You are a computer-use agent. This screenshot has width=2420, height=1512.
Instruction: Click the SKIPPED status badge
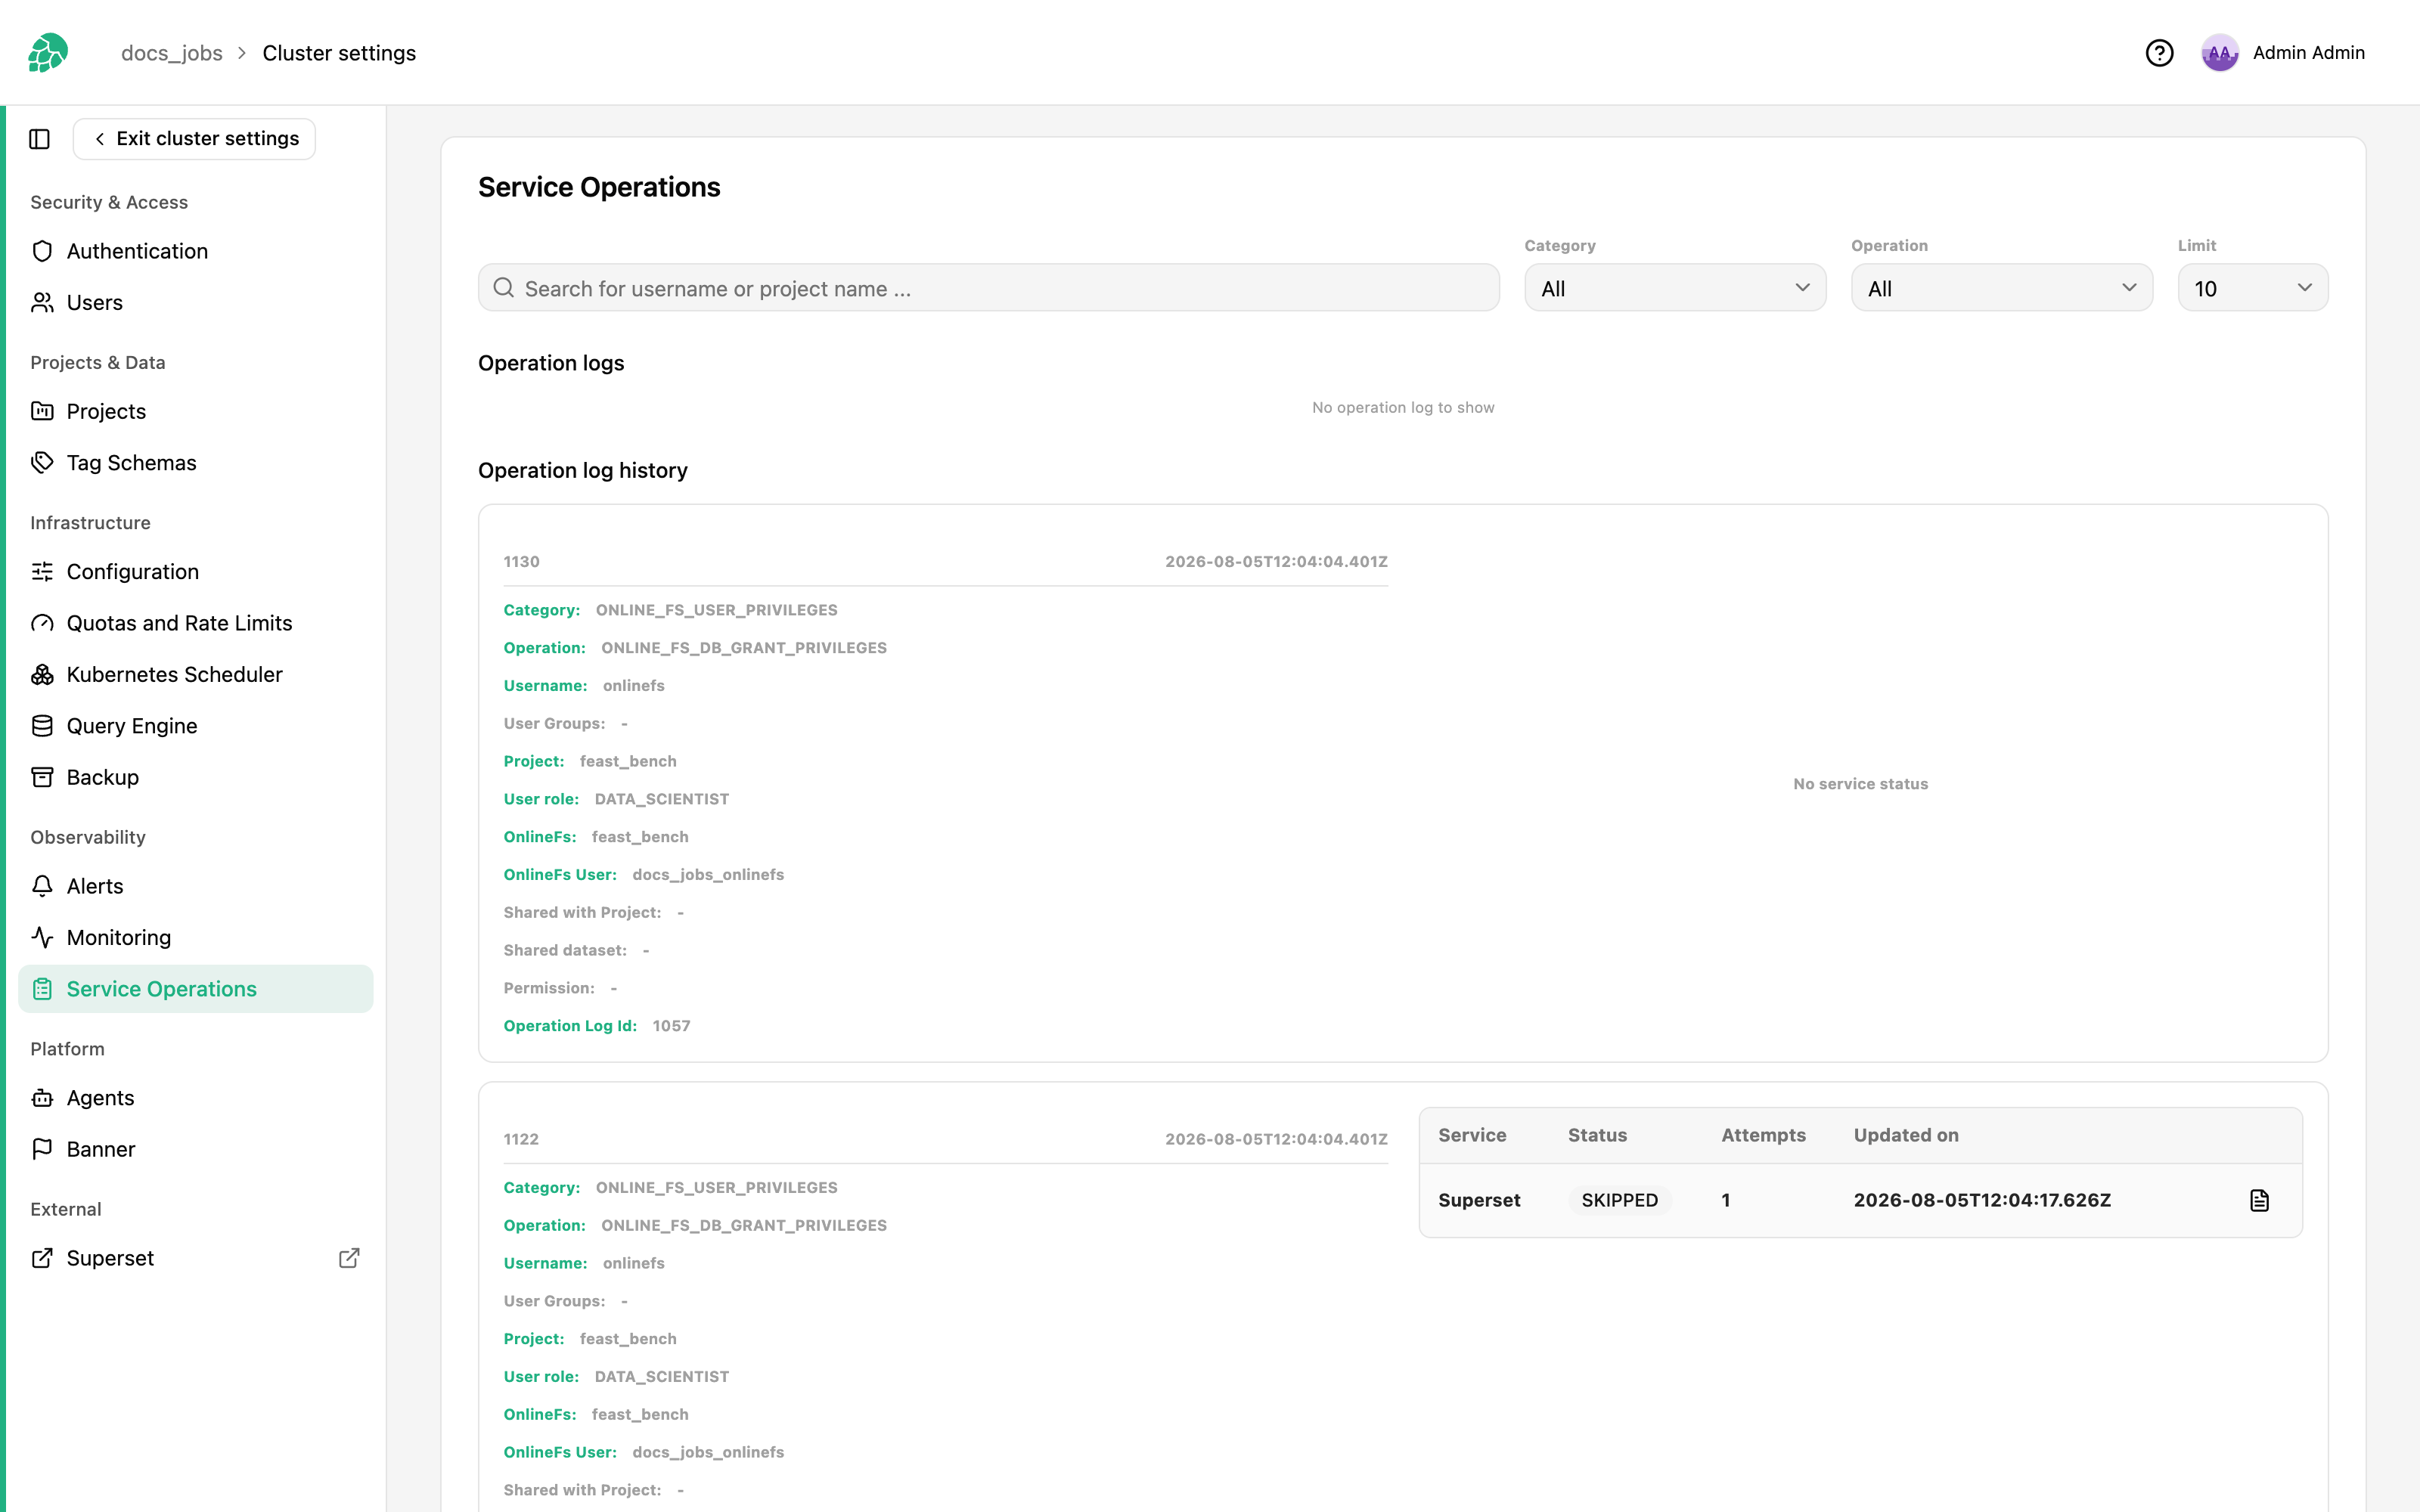click(x=1619, y=1200)
